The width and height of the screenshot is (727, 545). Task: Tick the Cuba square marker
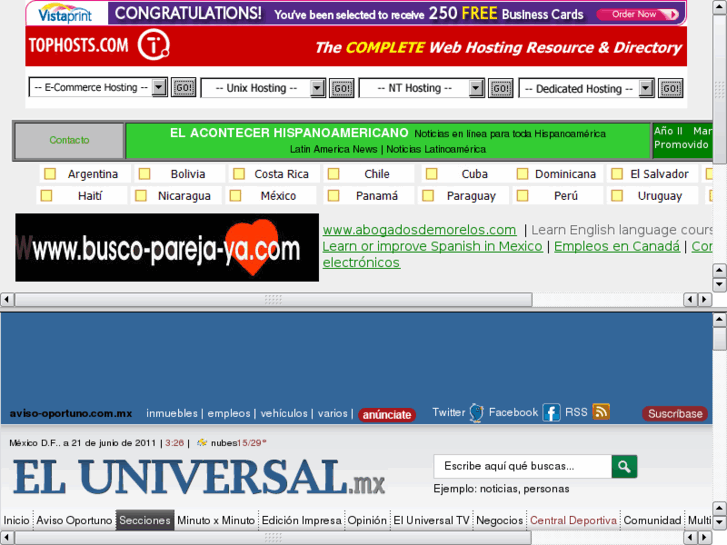431,174
